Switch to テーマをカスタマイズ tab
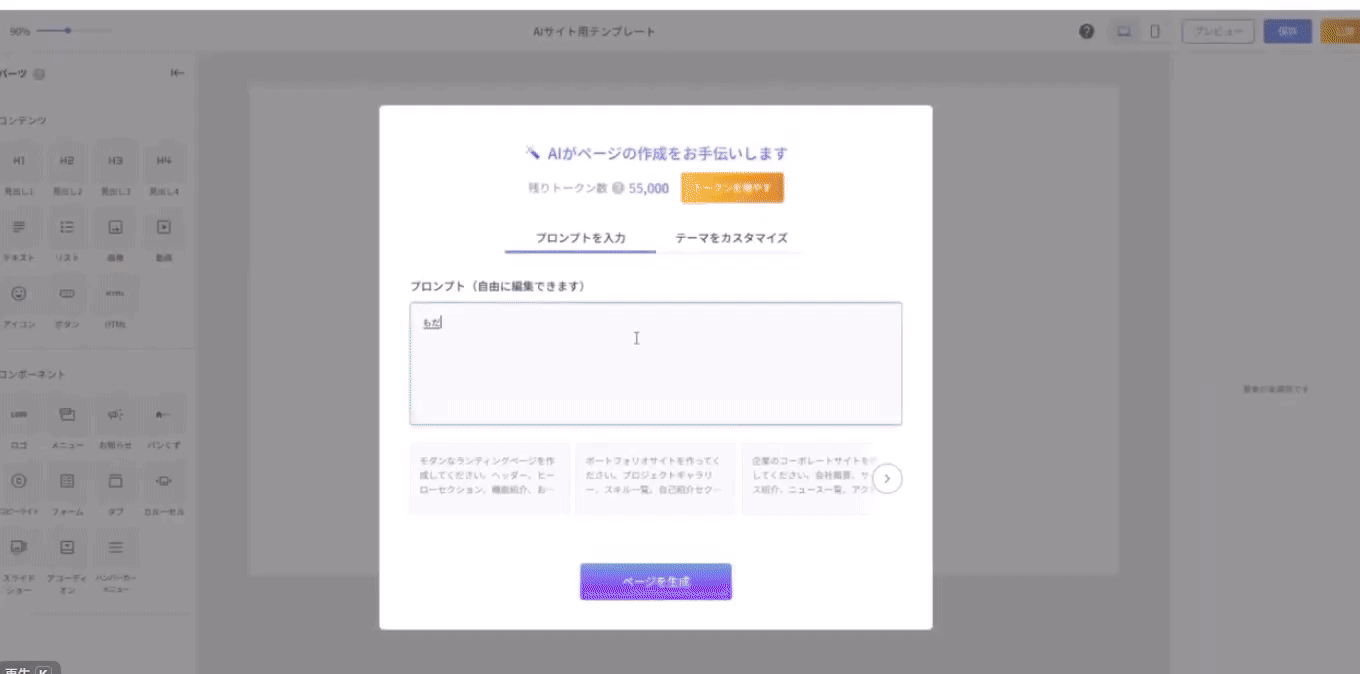 click(731, 238)
